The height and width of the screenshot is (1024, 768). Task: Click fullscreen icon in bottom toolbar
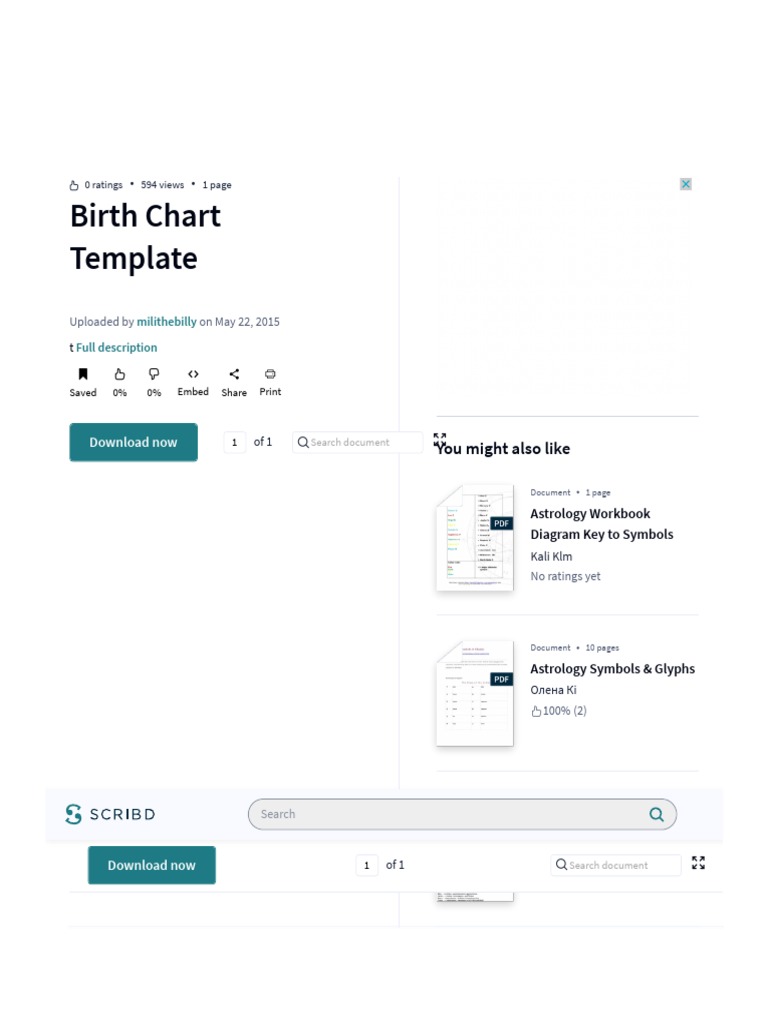(x=698, y=863)
